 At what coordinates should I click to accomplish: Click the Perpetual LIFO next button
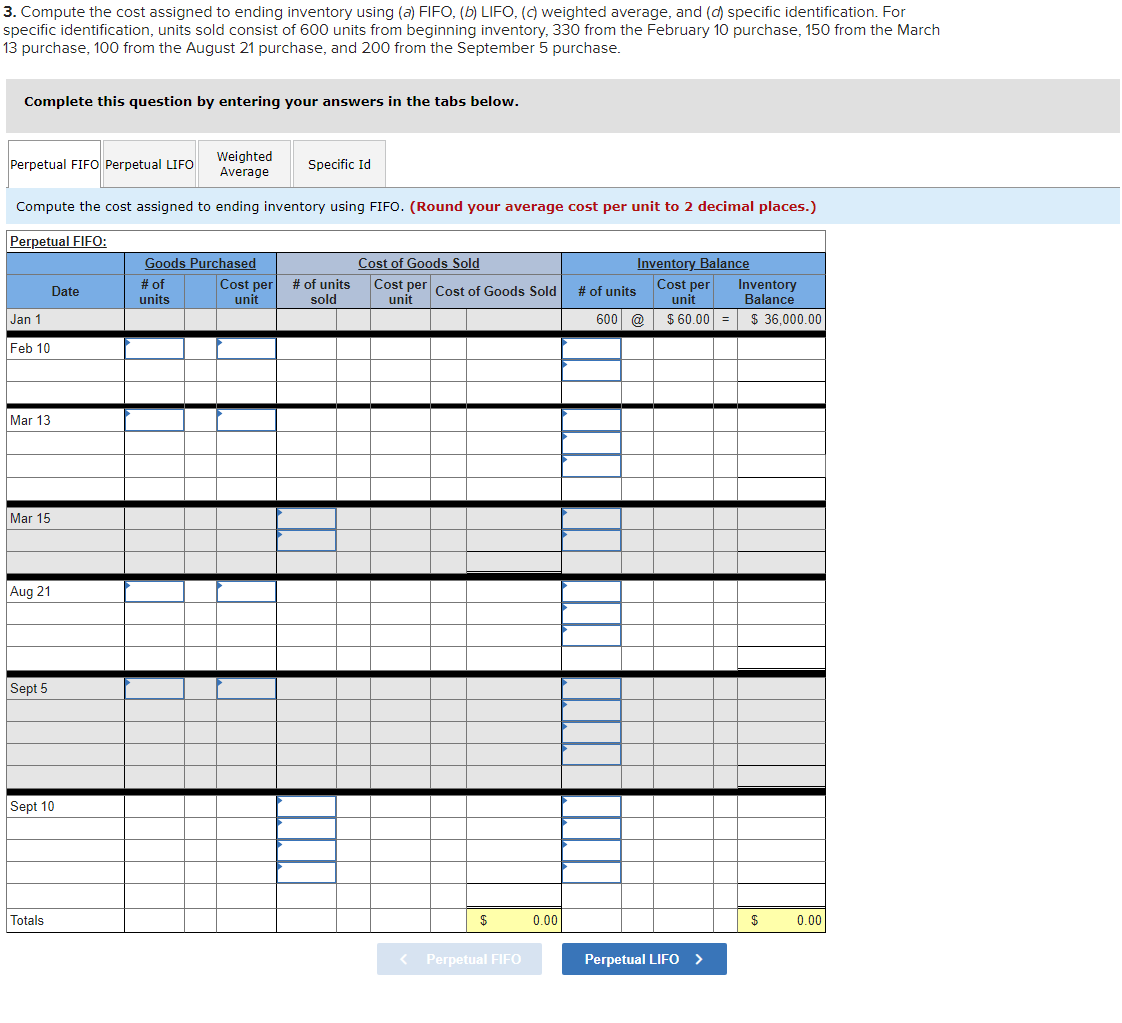[644, 959]
